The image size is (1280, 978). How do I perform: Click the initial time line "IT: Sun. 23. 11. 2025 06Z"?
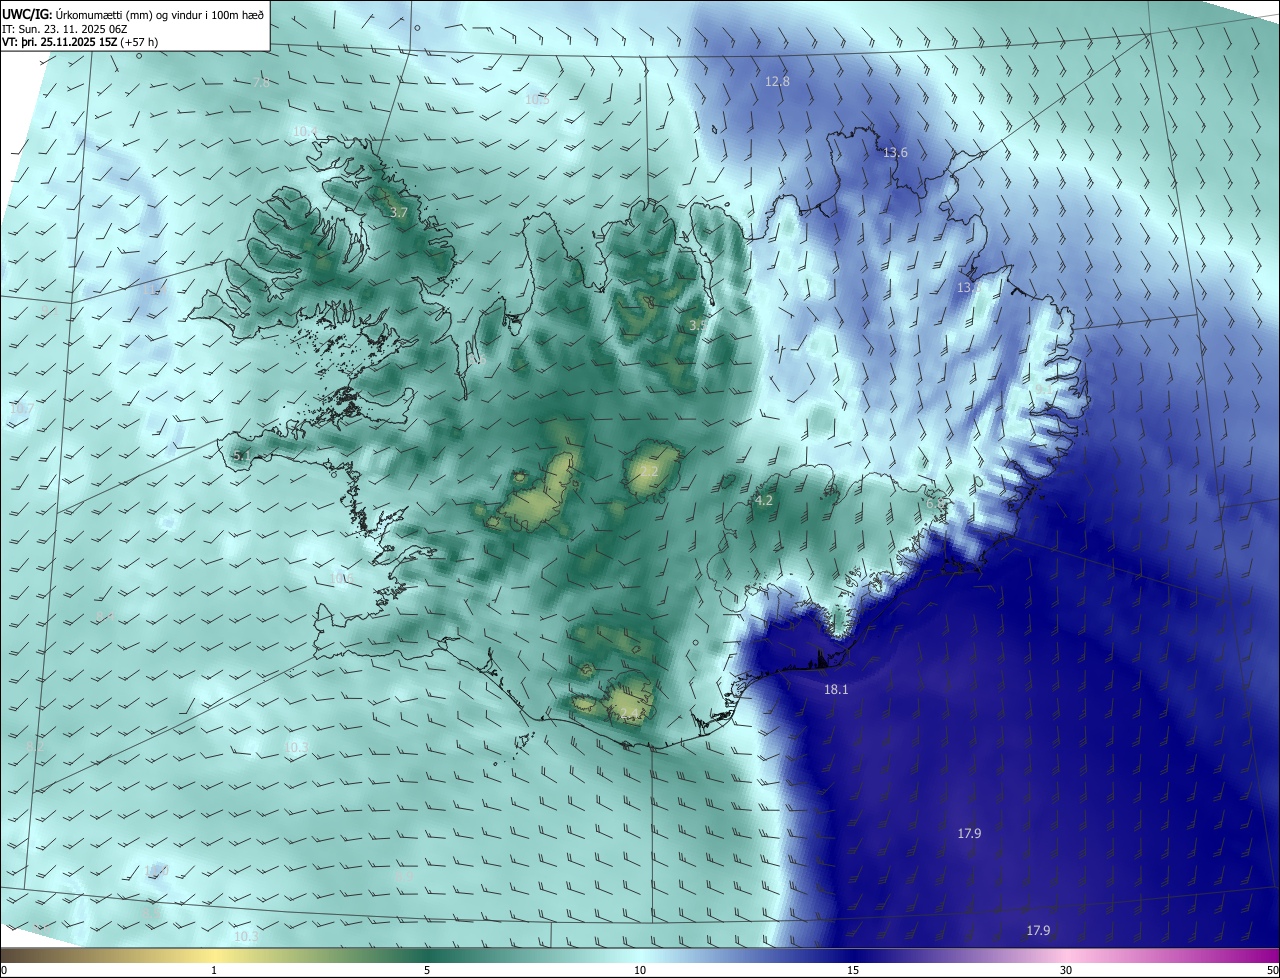64,28
